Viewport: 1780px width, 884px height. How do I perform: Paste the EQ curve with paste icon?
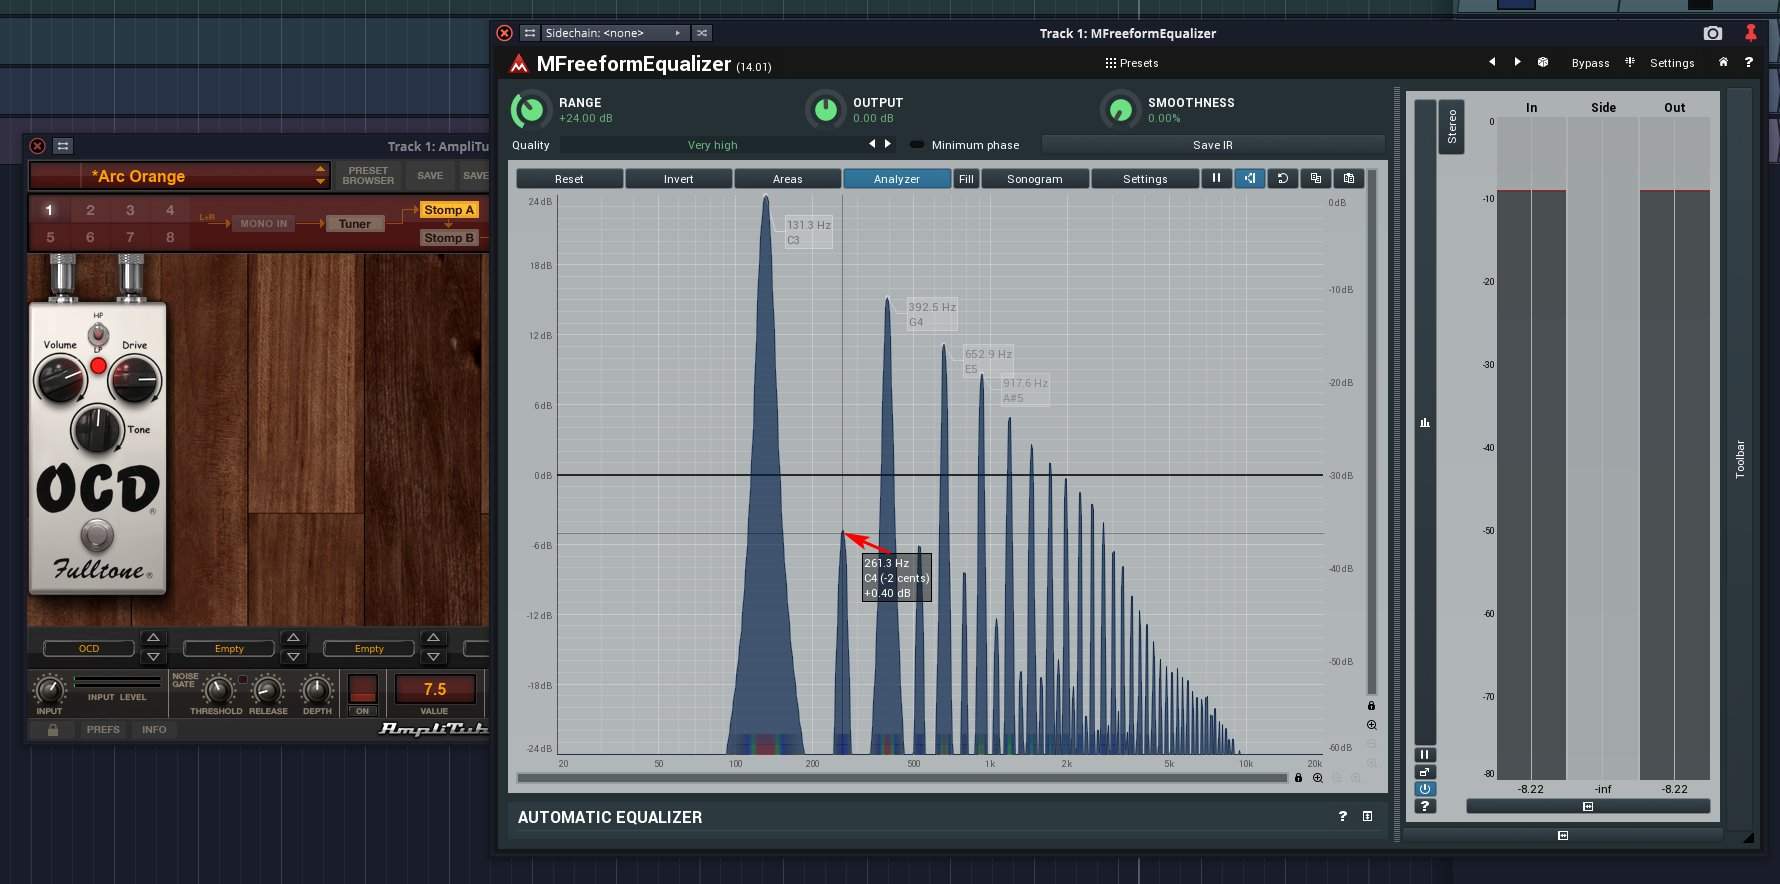point(1348,178)
